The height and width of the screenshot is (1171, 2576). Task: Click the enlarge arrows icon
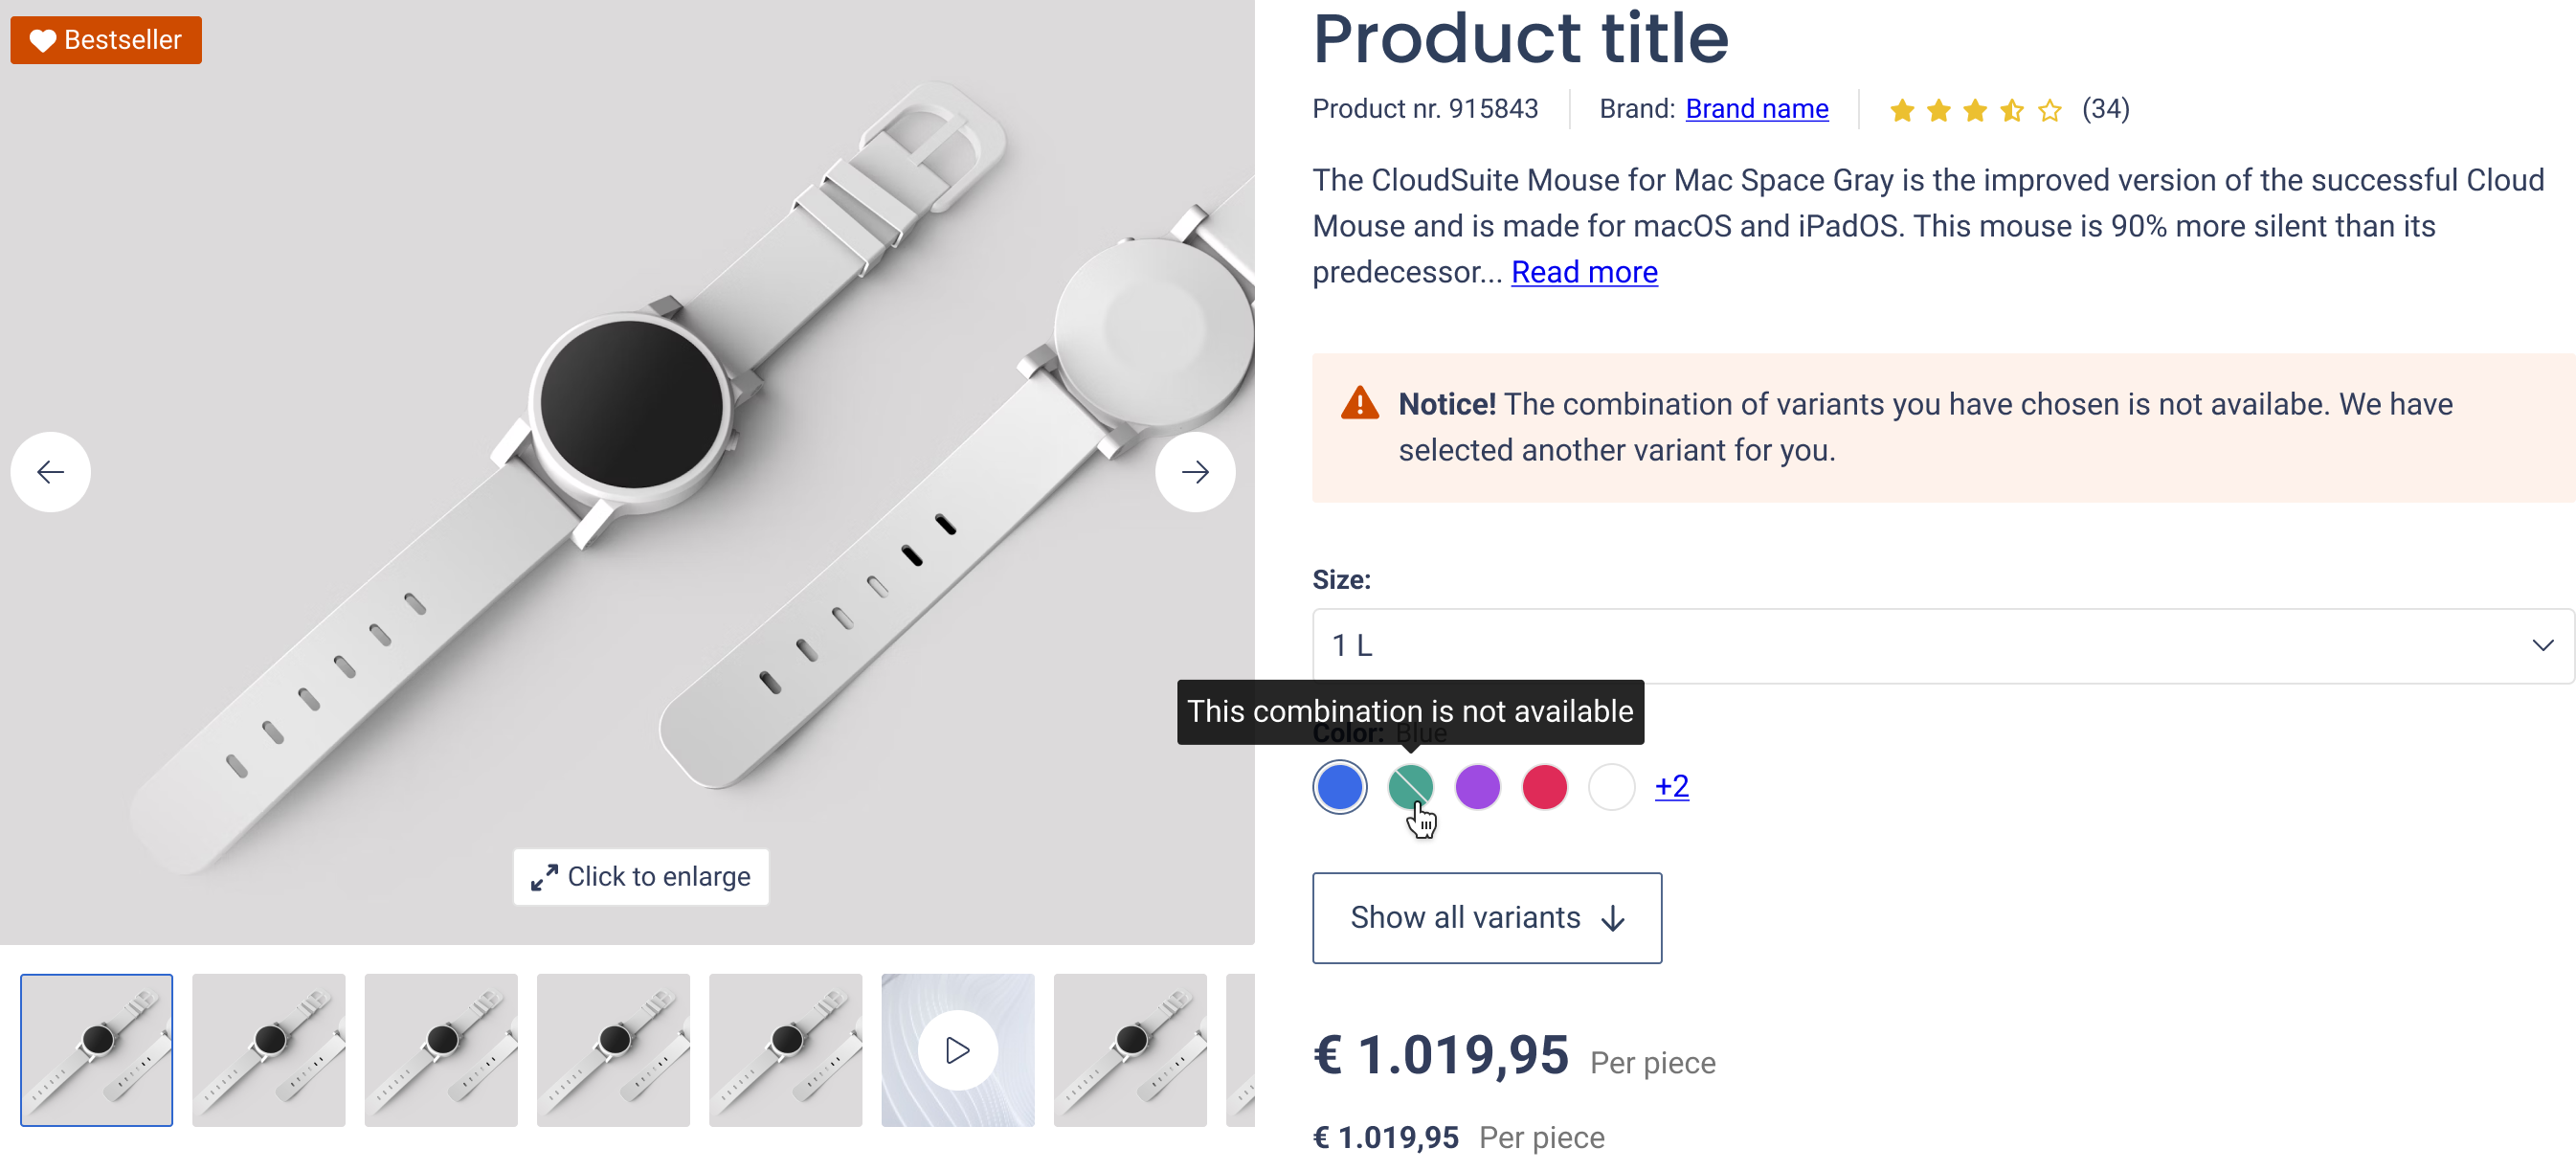pyautogui.click(x=544, y=877)
